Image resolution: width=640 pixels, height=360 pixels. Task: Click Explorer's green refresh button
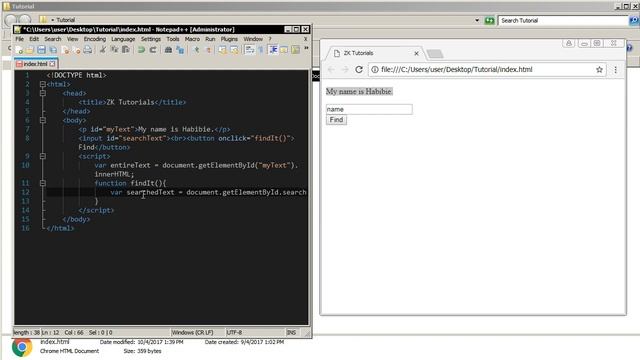[x=489, y=20]
